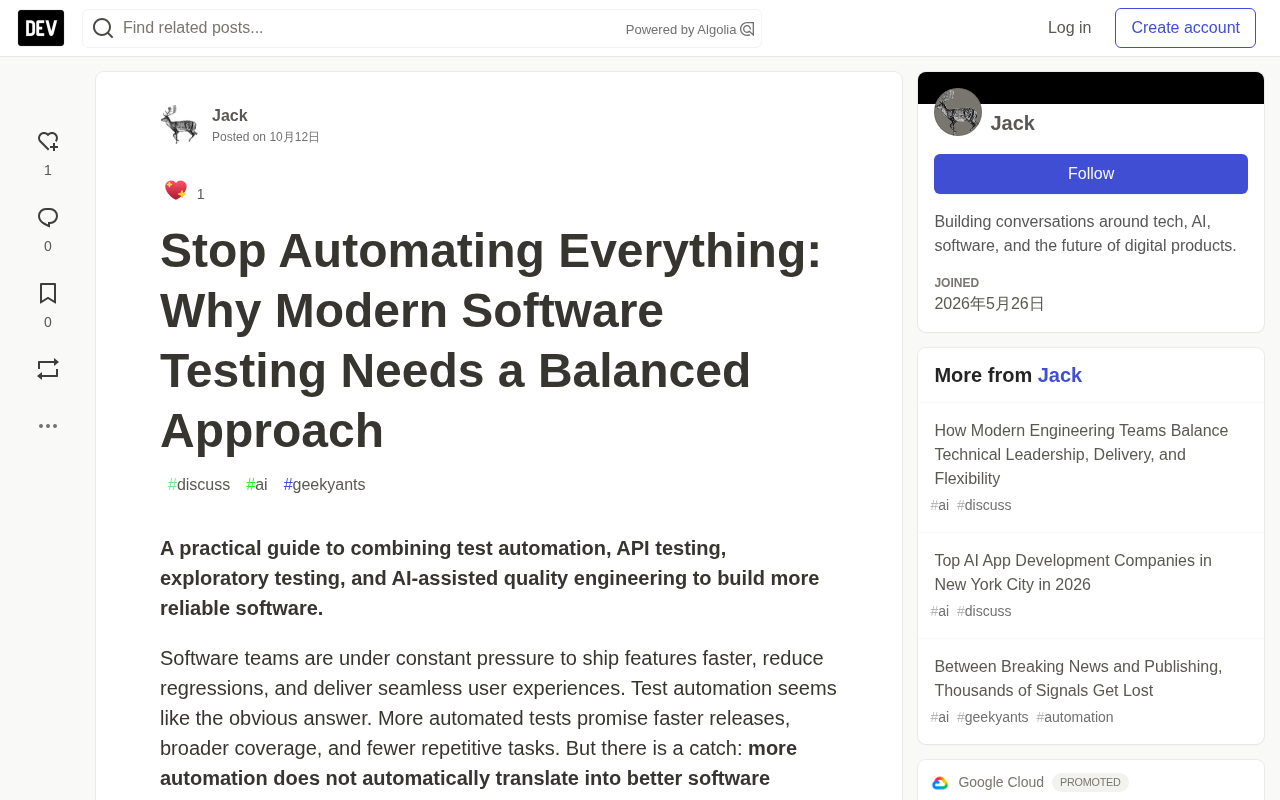Open author name Jack above the title
This screenshot has height=800, width=1280.
click(230, 115)
